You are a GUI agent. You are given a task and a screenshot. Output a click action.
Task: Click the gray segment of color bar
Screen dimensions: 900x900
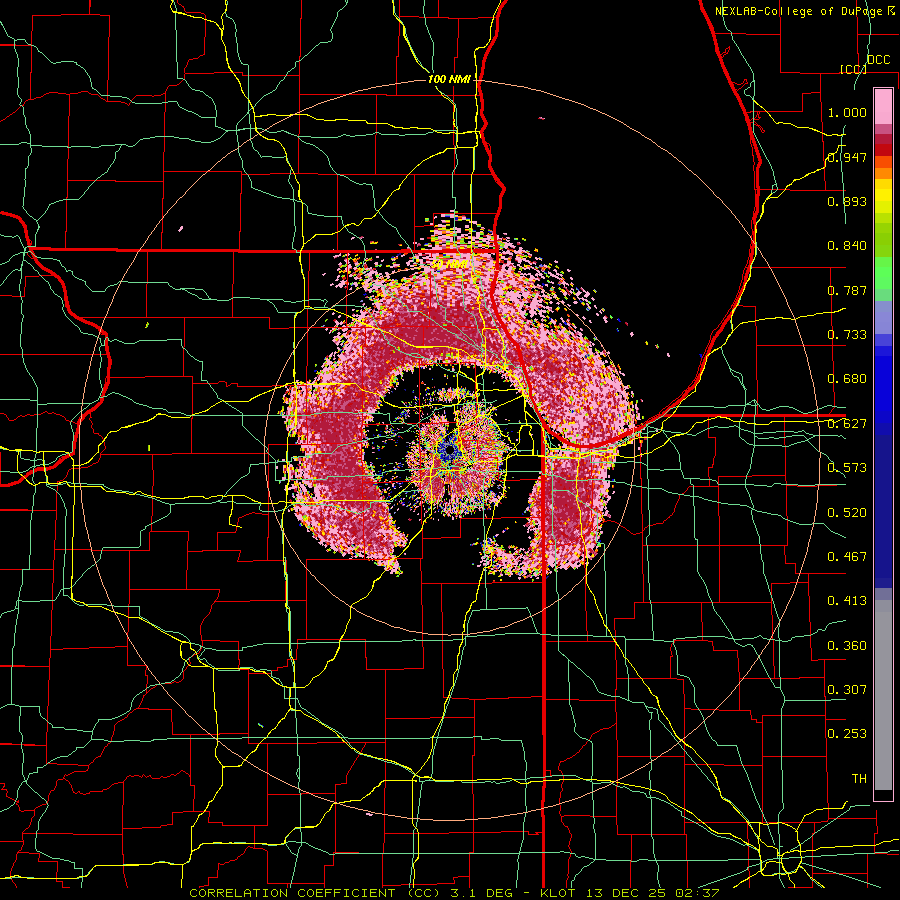point(883,695)
